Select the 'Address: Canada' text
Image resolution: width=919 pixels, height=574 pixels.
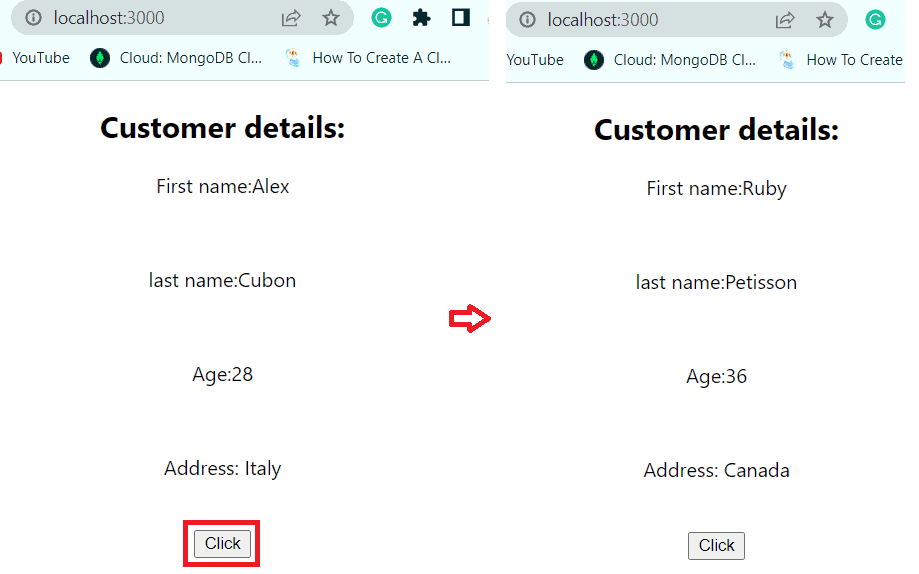(716, 470)
